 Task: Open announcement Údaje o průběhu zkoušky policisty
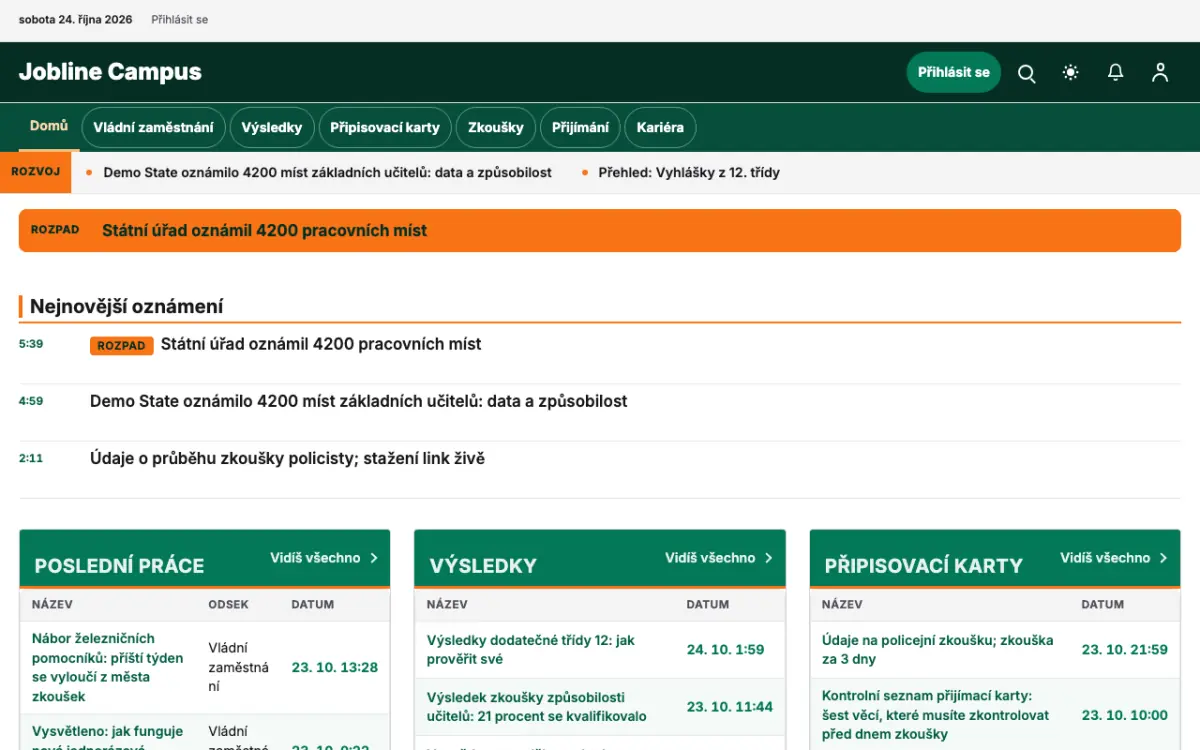(287, 459)
